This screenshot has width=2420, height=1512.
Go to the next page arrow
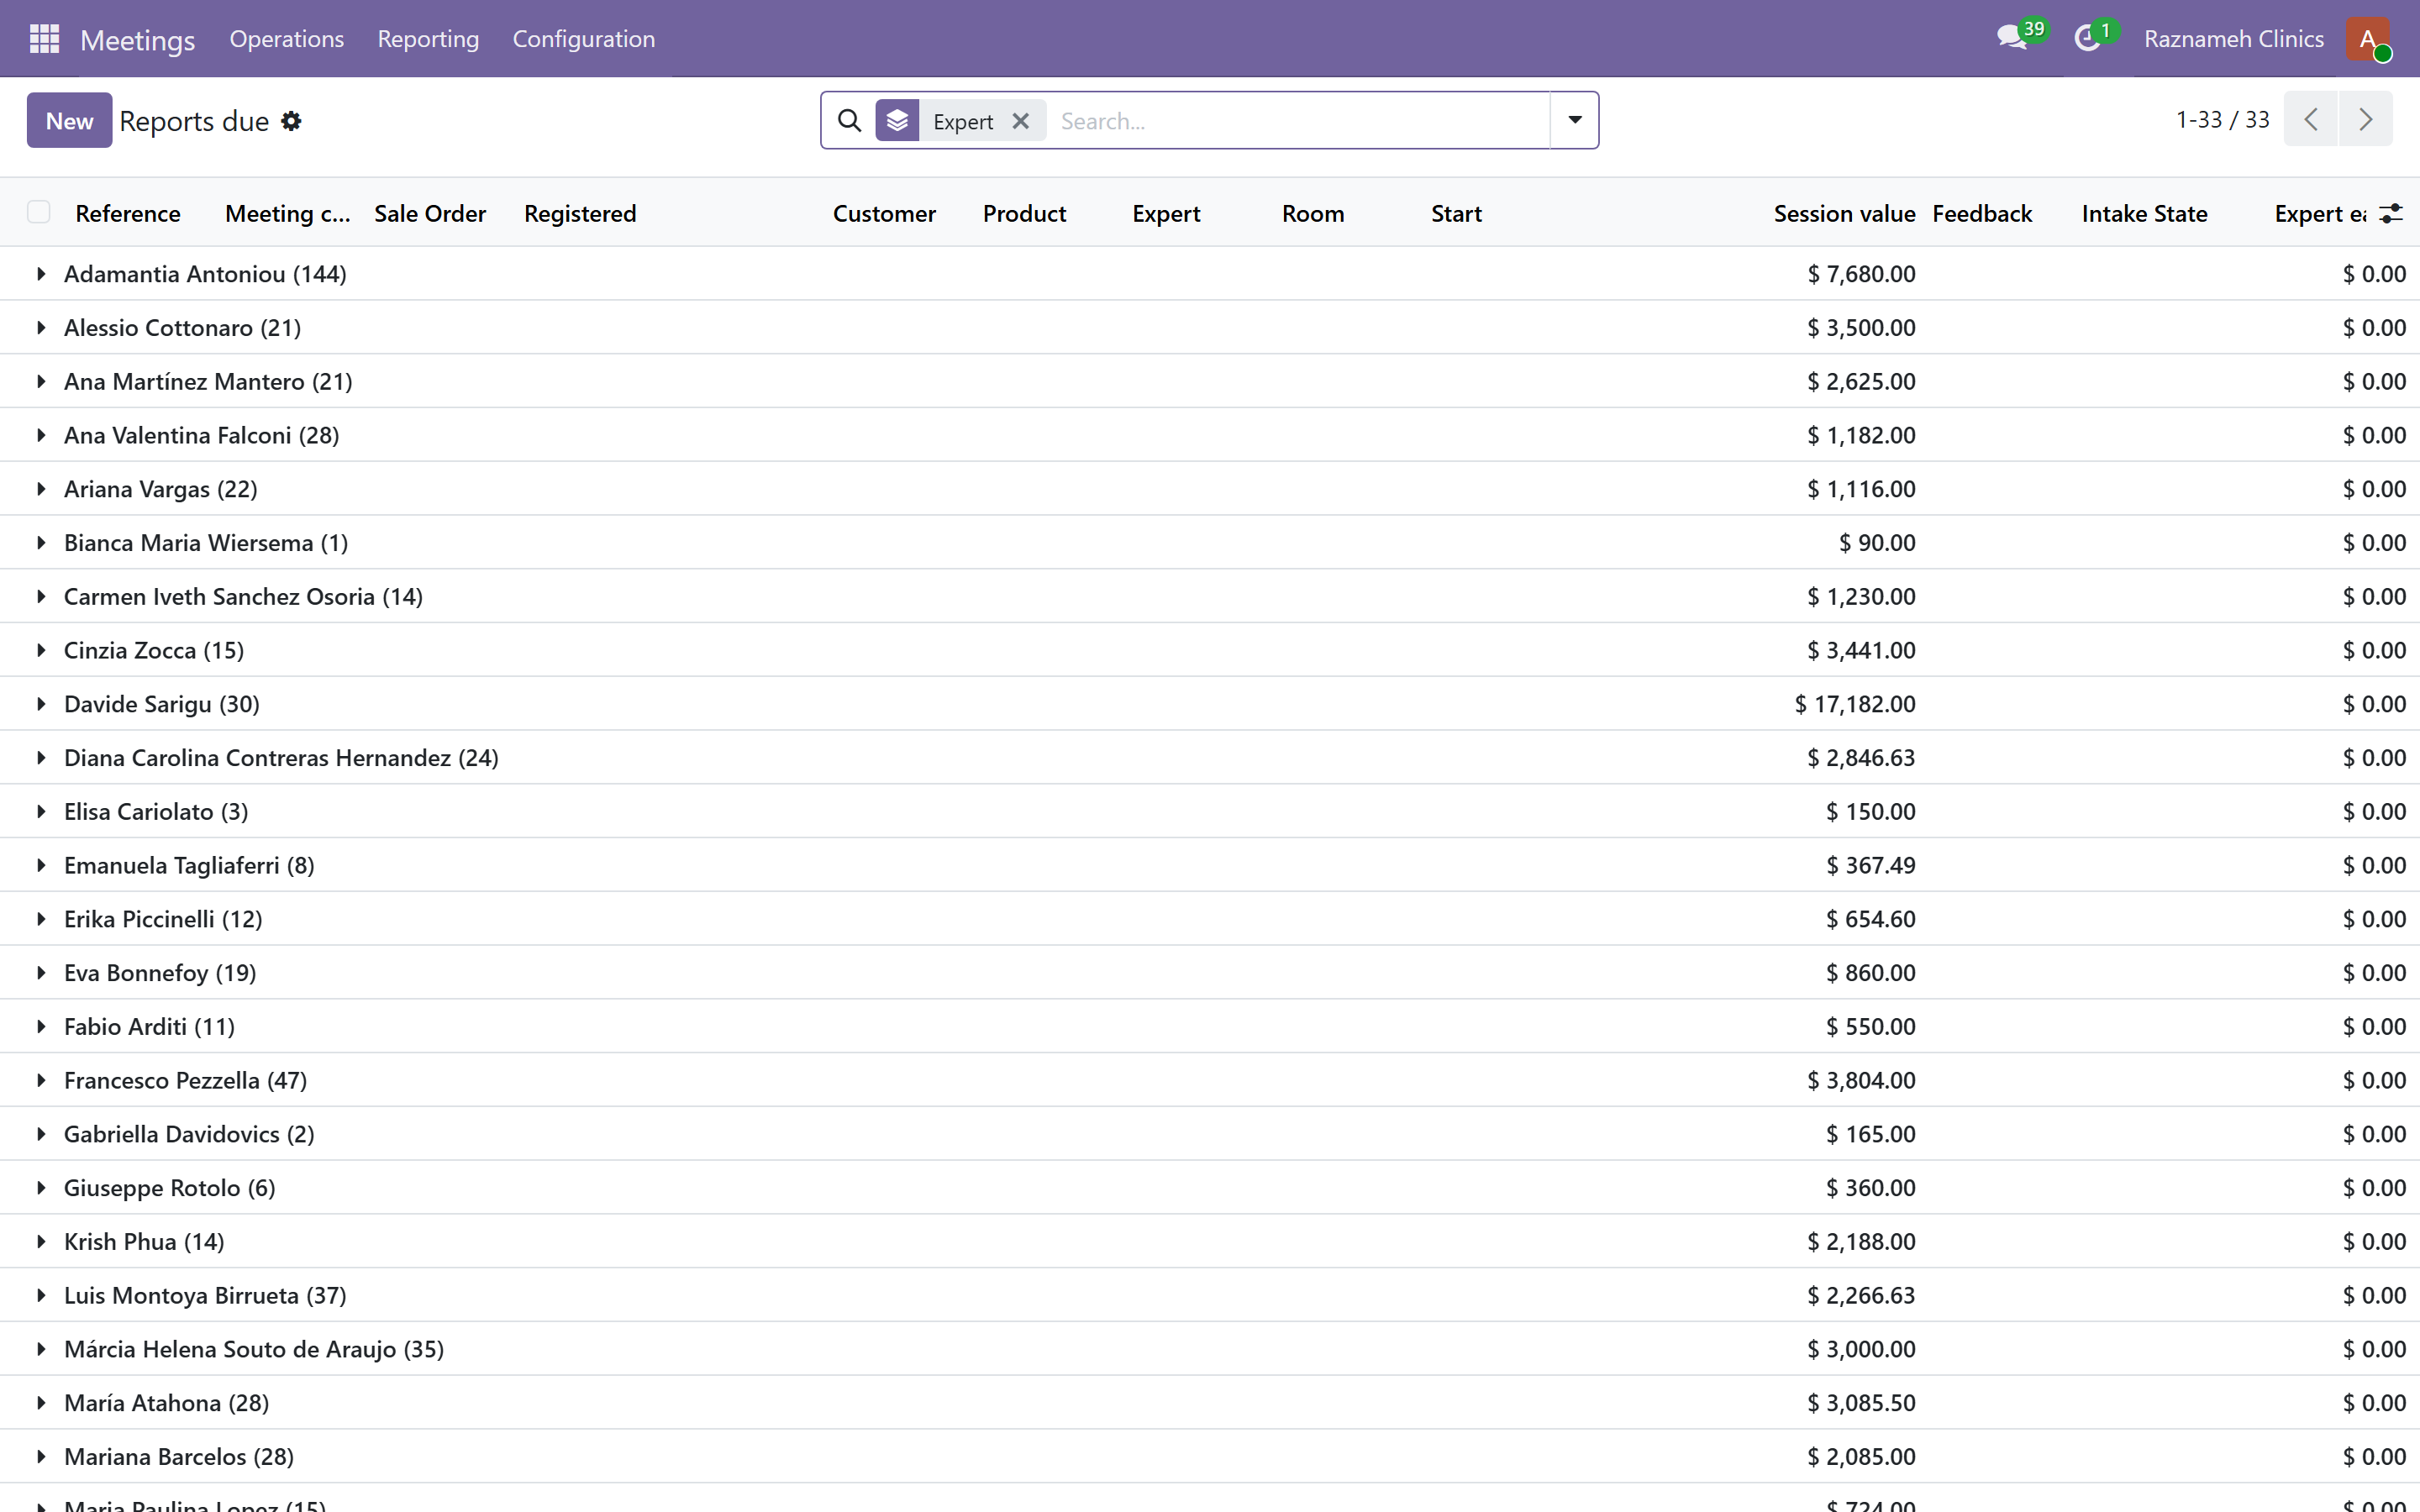point(2365,119)
